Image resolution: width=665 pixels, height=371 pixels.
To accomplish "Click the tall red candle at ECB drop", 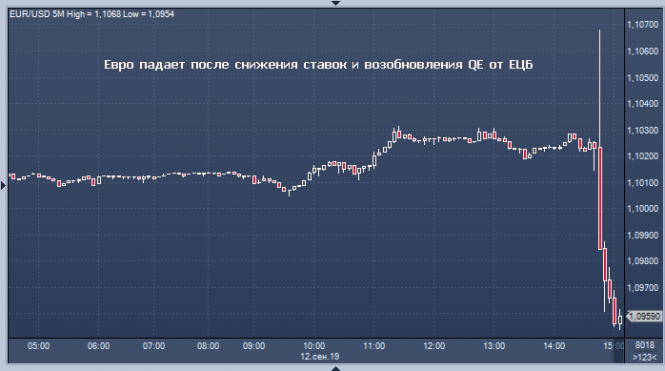I will point(600,198).
